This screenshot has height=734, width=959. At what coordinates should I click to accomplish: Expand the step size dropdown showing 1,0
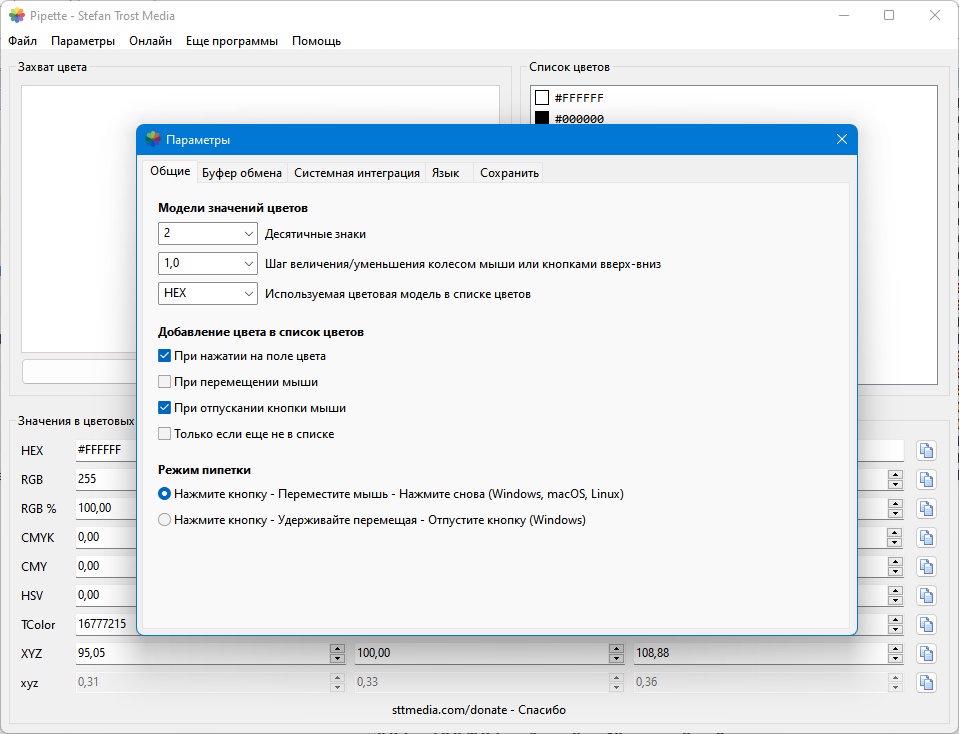tap(207, 264)
